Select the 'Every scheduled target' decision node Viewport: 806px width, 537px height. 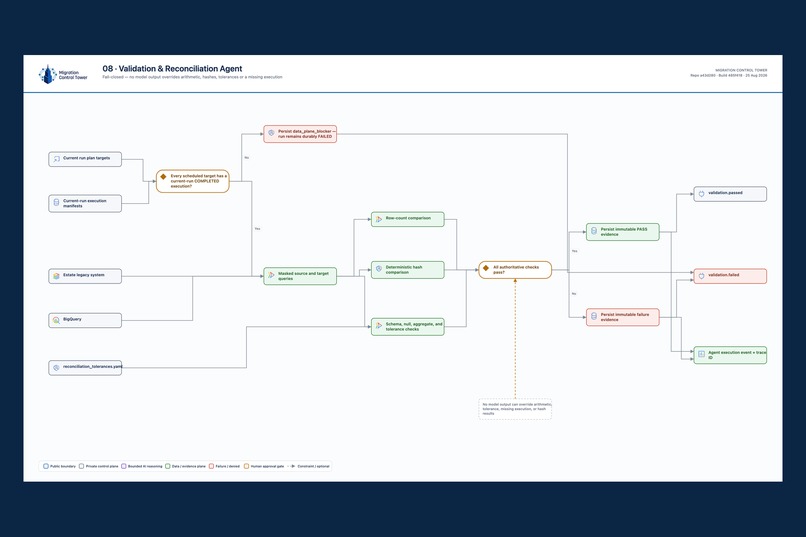click(193, 181)
